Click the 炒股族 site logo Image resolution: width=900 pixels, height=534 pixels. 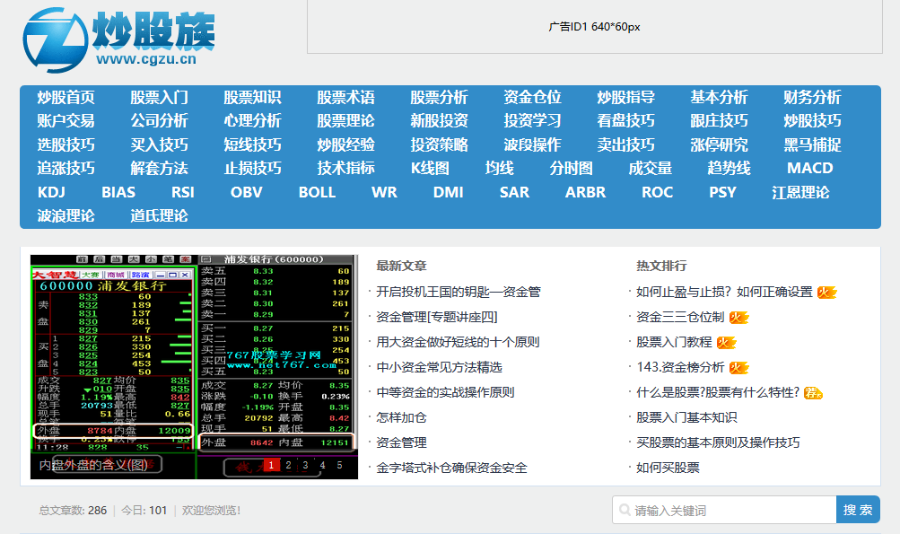pos(119,40)
